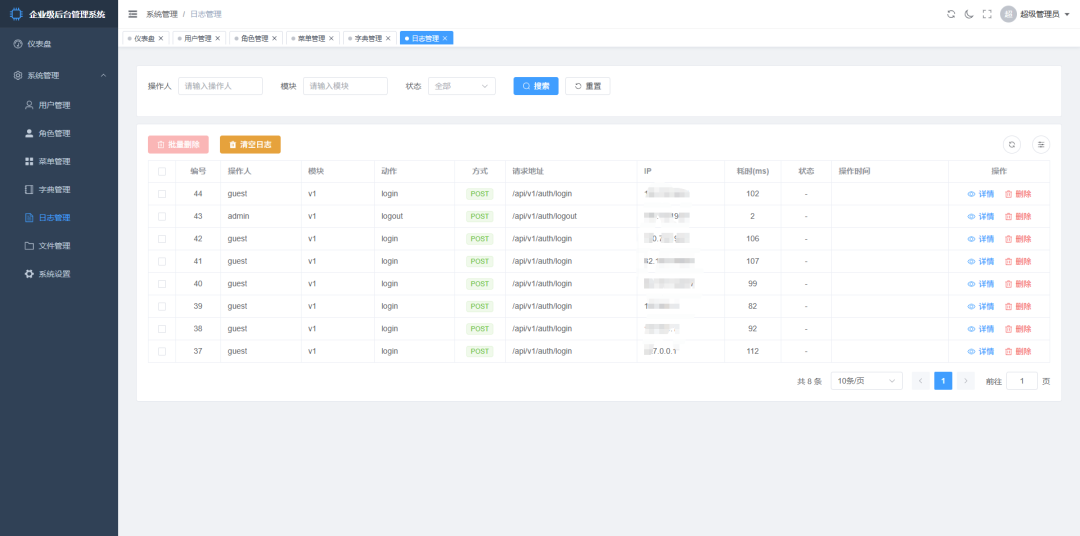Delete log entry 39
Image resolution: width=1080 pixels, height=536 pixels.
coord(1018,307)
